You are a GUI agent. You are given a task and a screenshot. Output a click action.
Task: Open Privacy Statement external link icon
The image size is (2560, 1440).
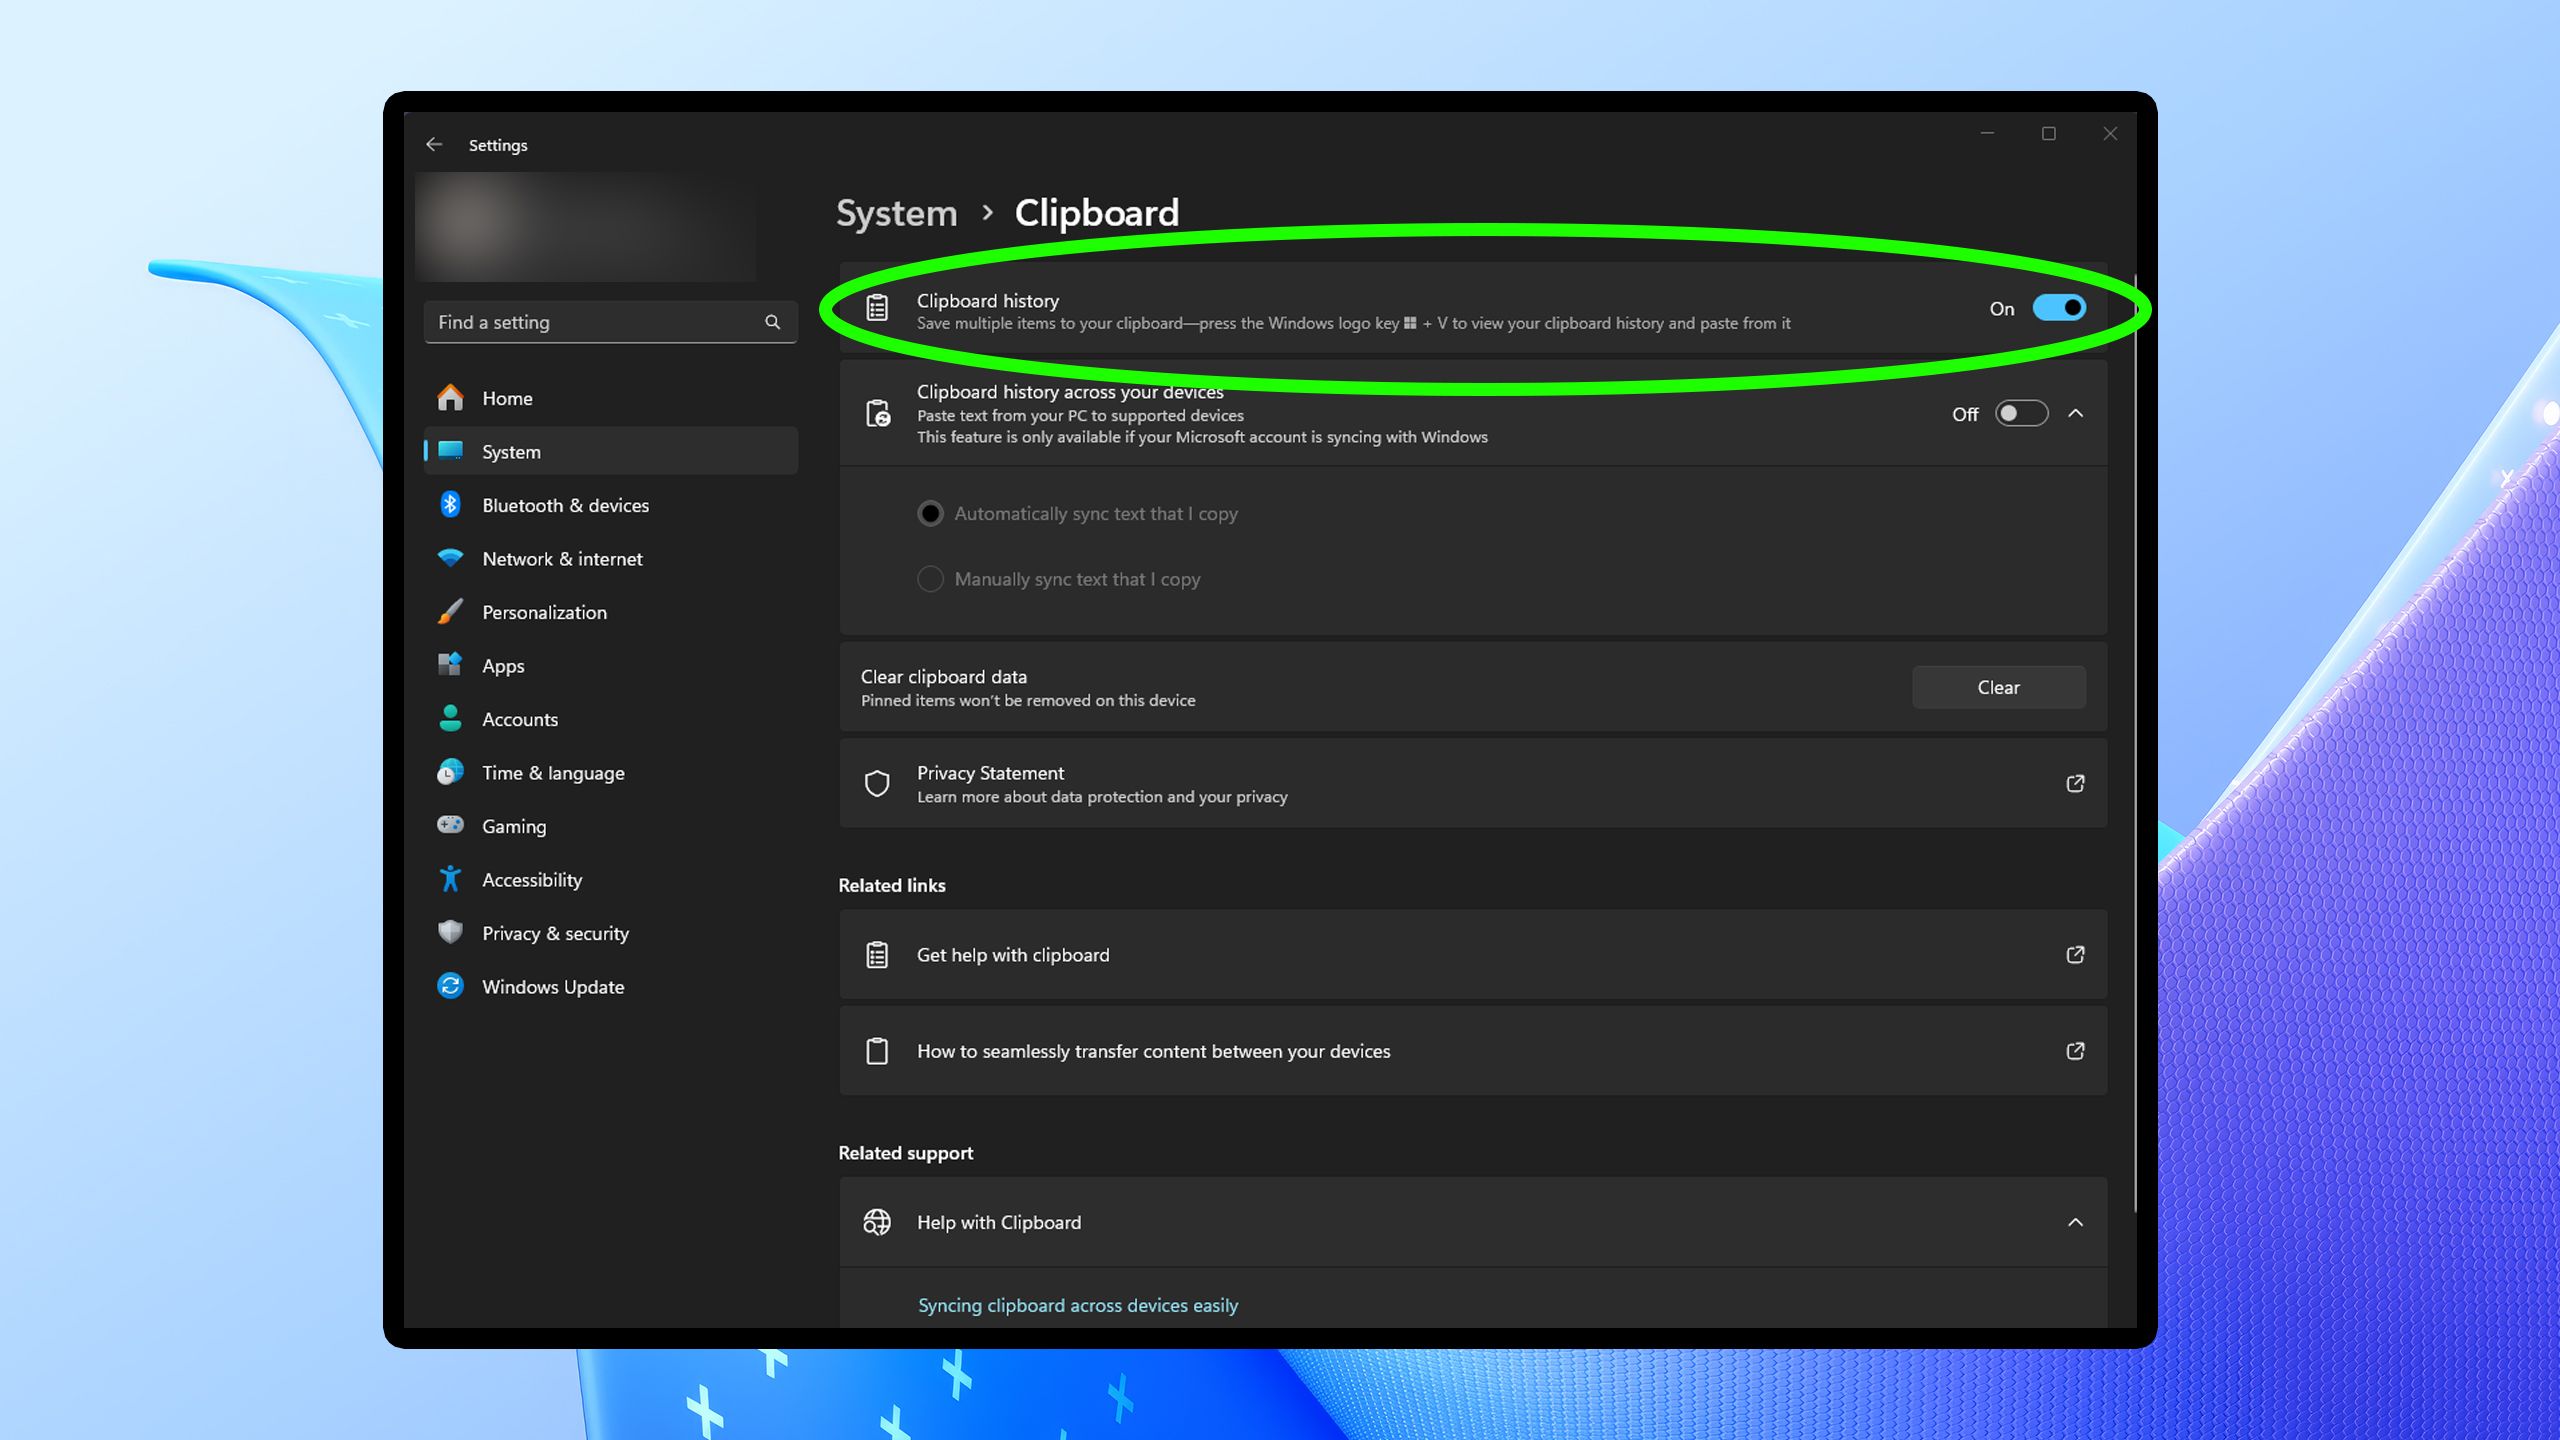pos(2075,783)
